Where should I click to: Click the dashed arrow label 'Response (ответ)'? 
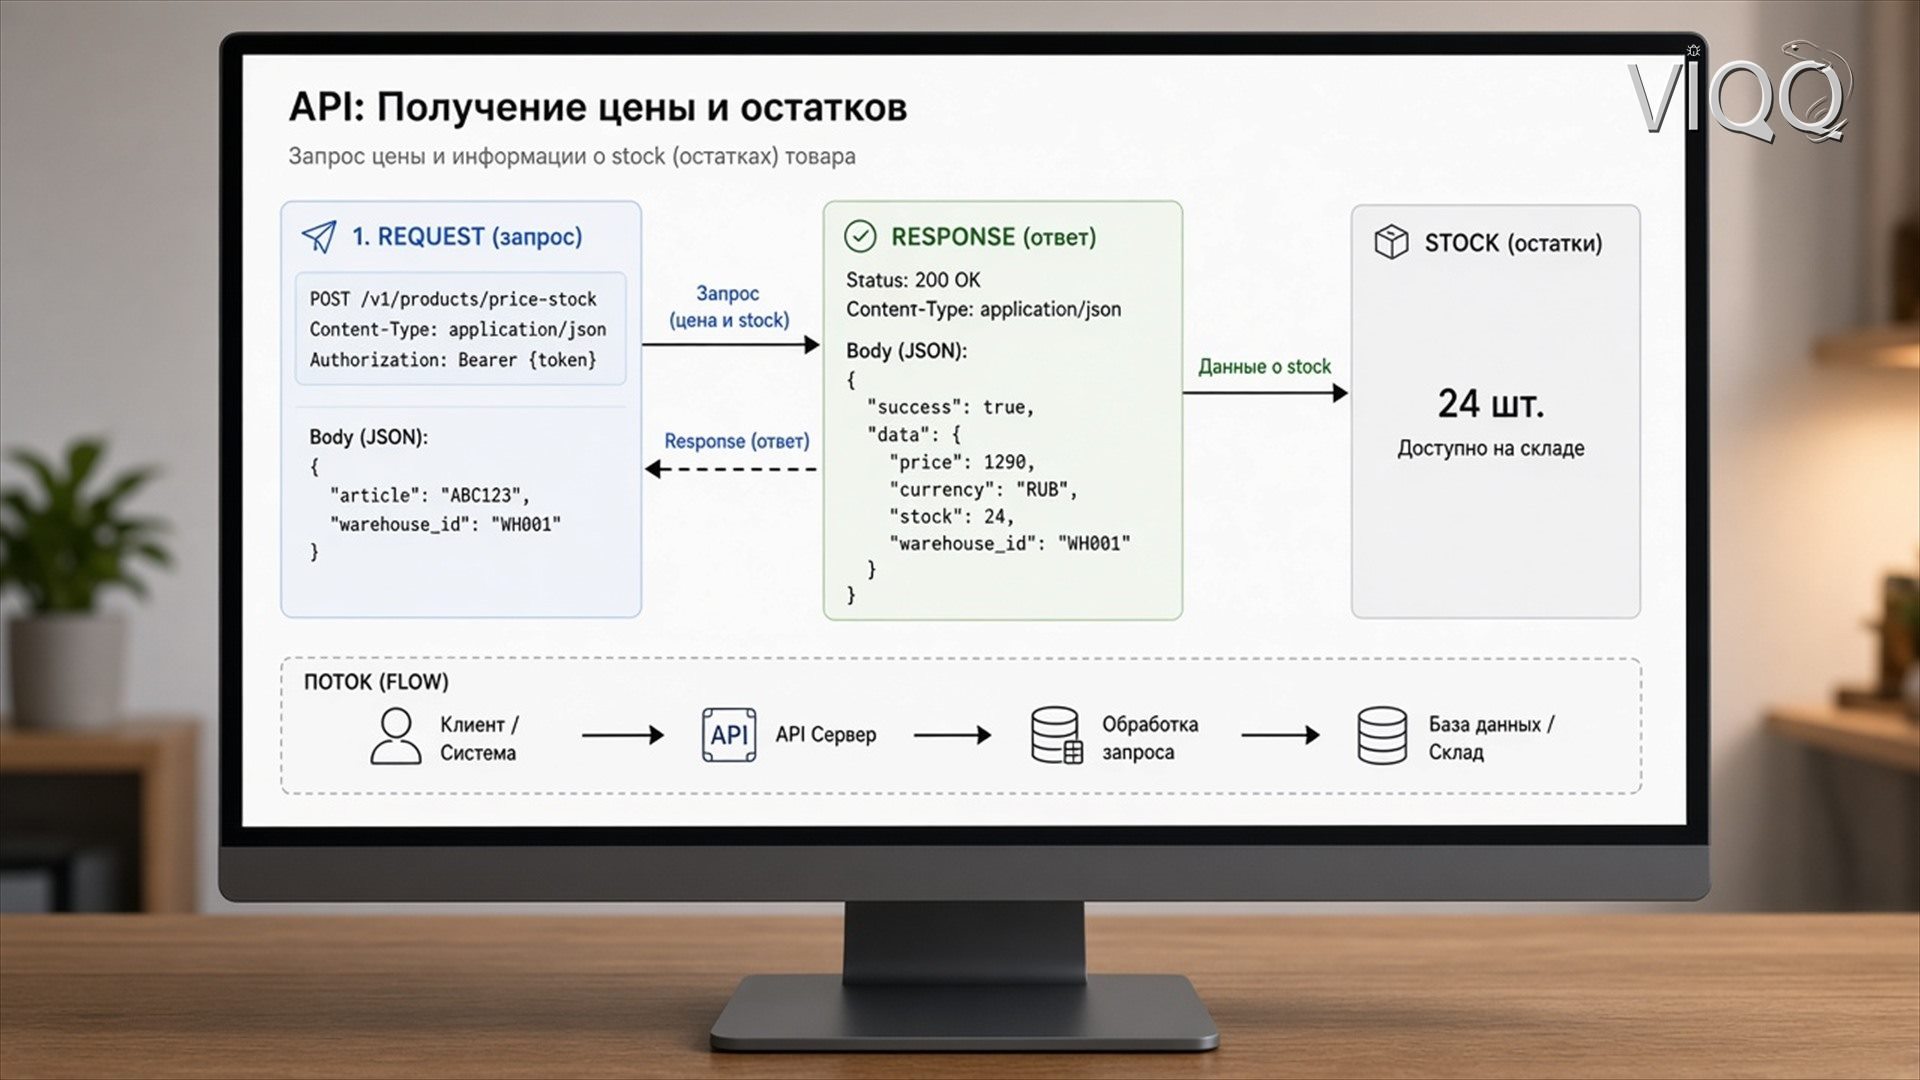(x=737, y=441)
